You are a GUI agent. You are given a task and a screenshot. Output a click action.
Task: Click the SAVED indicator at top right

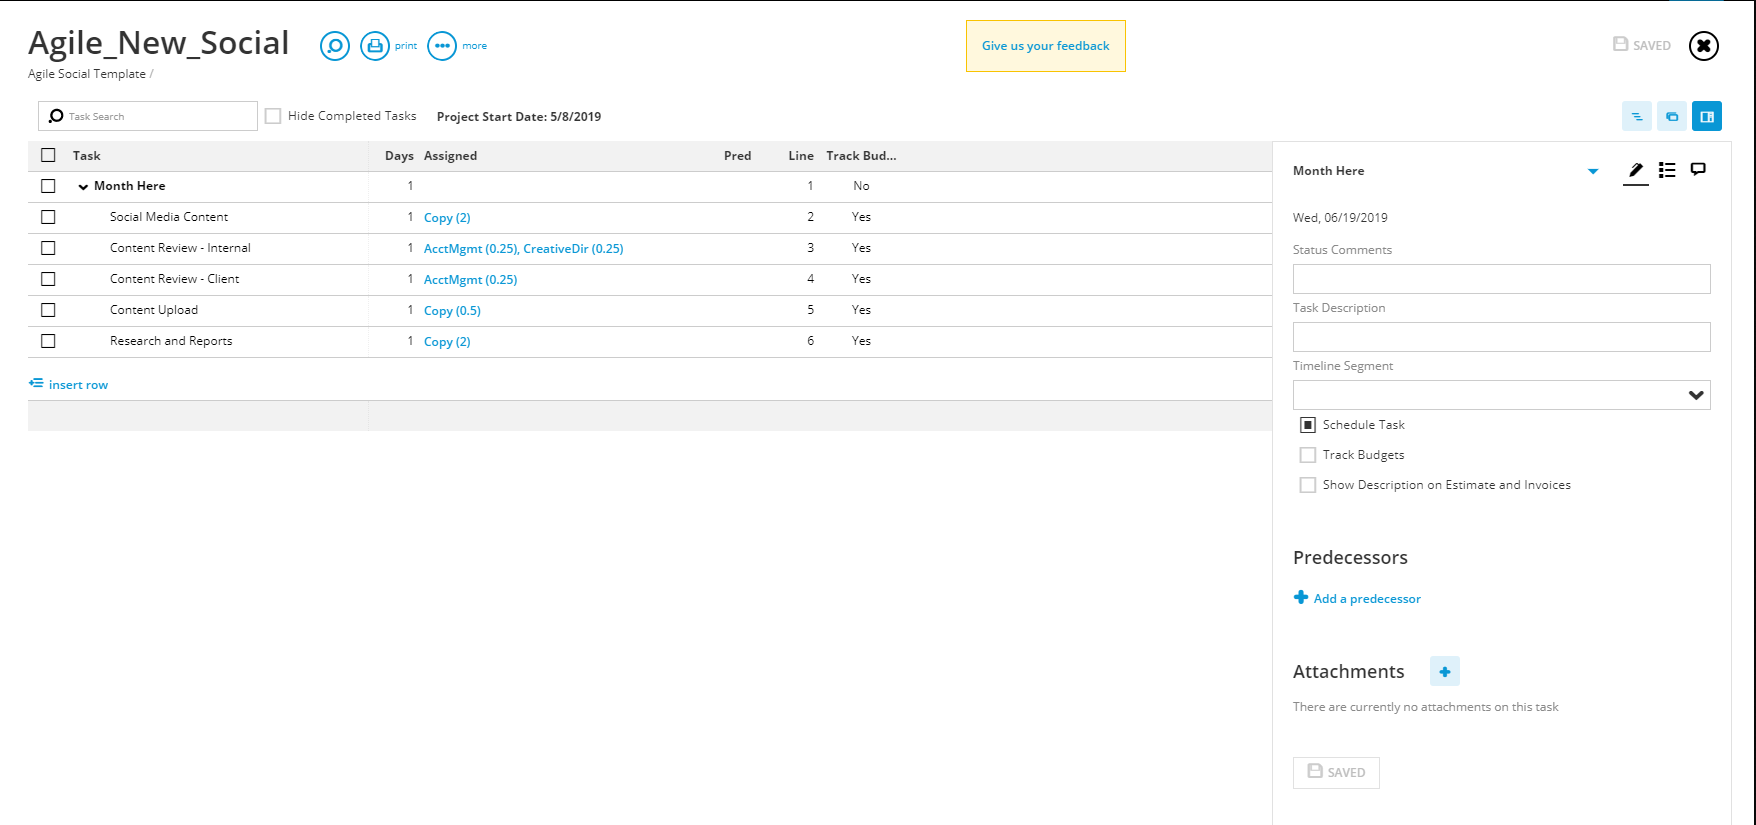1642,45
